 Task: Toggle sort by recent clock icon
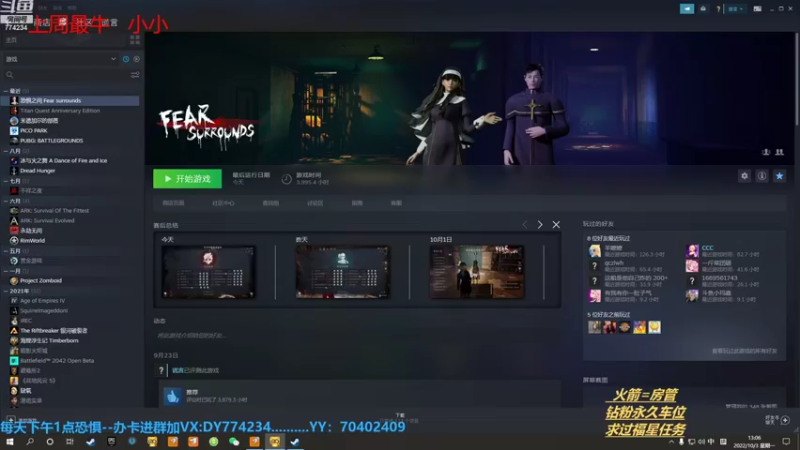coord(126,59)
